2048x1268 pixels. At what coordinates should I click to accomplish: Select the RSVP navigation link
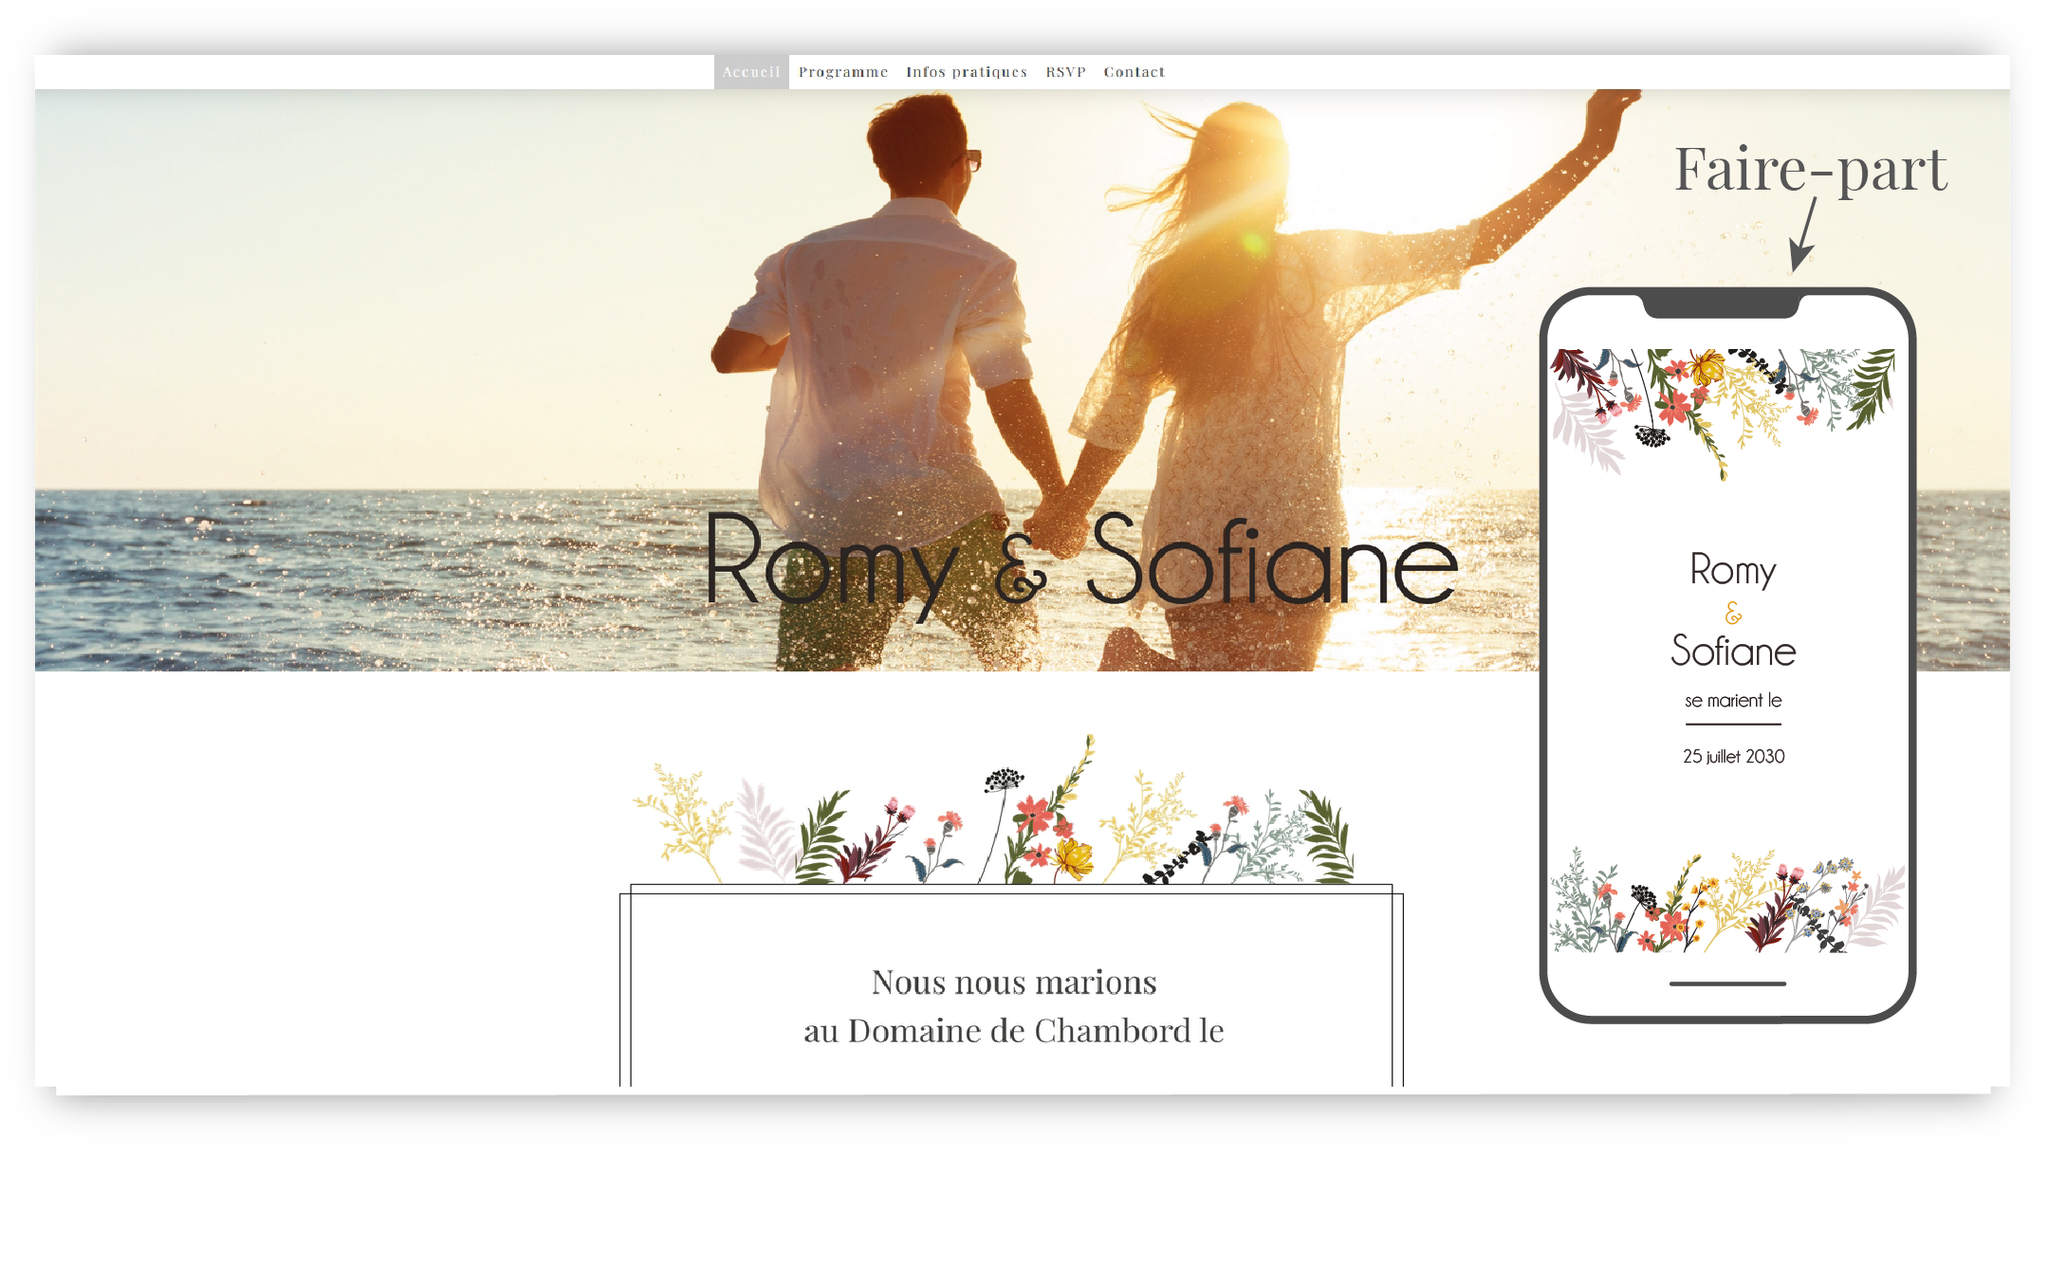pos(1065,72)
